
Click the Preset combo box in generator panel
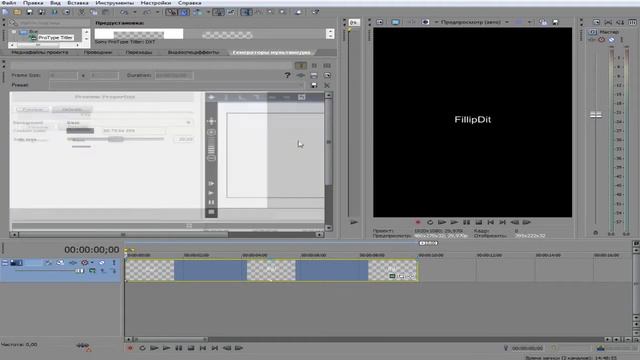tap(176, 85)
